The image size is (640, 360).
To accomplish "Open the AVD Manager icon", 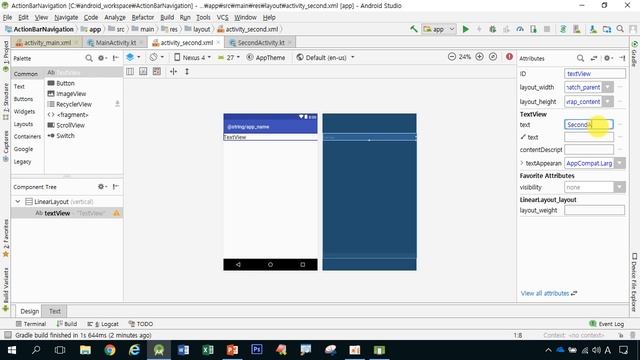I will 577,29.
